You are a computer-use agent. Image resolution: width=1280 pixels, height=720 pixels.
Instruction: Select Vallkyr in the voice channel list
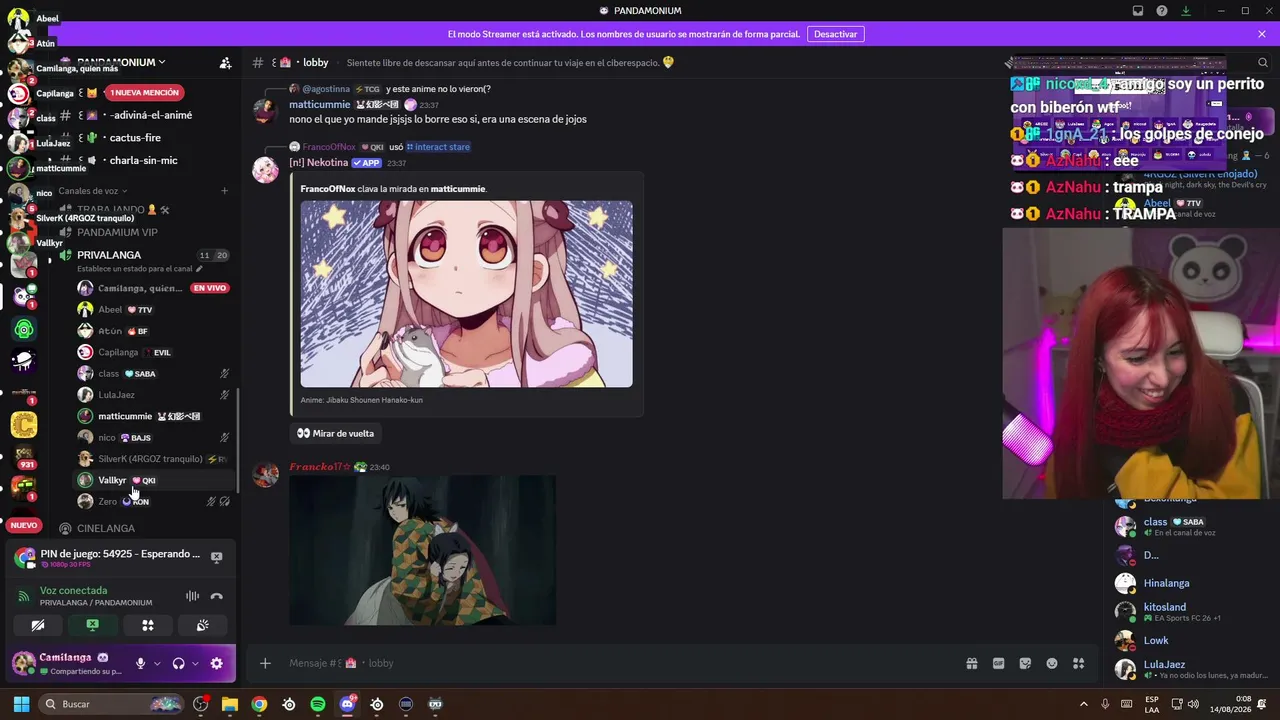coord(153,480)
